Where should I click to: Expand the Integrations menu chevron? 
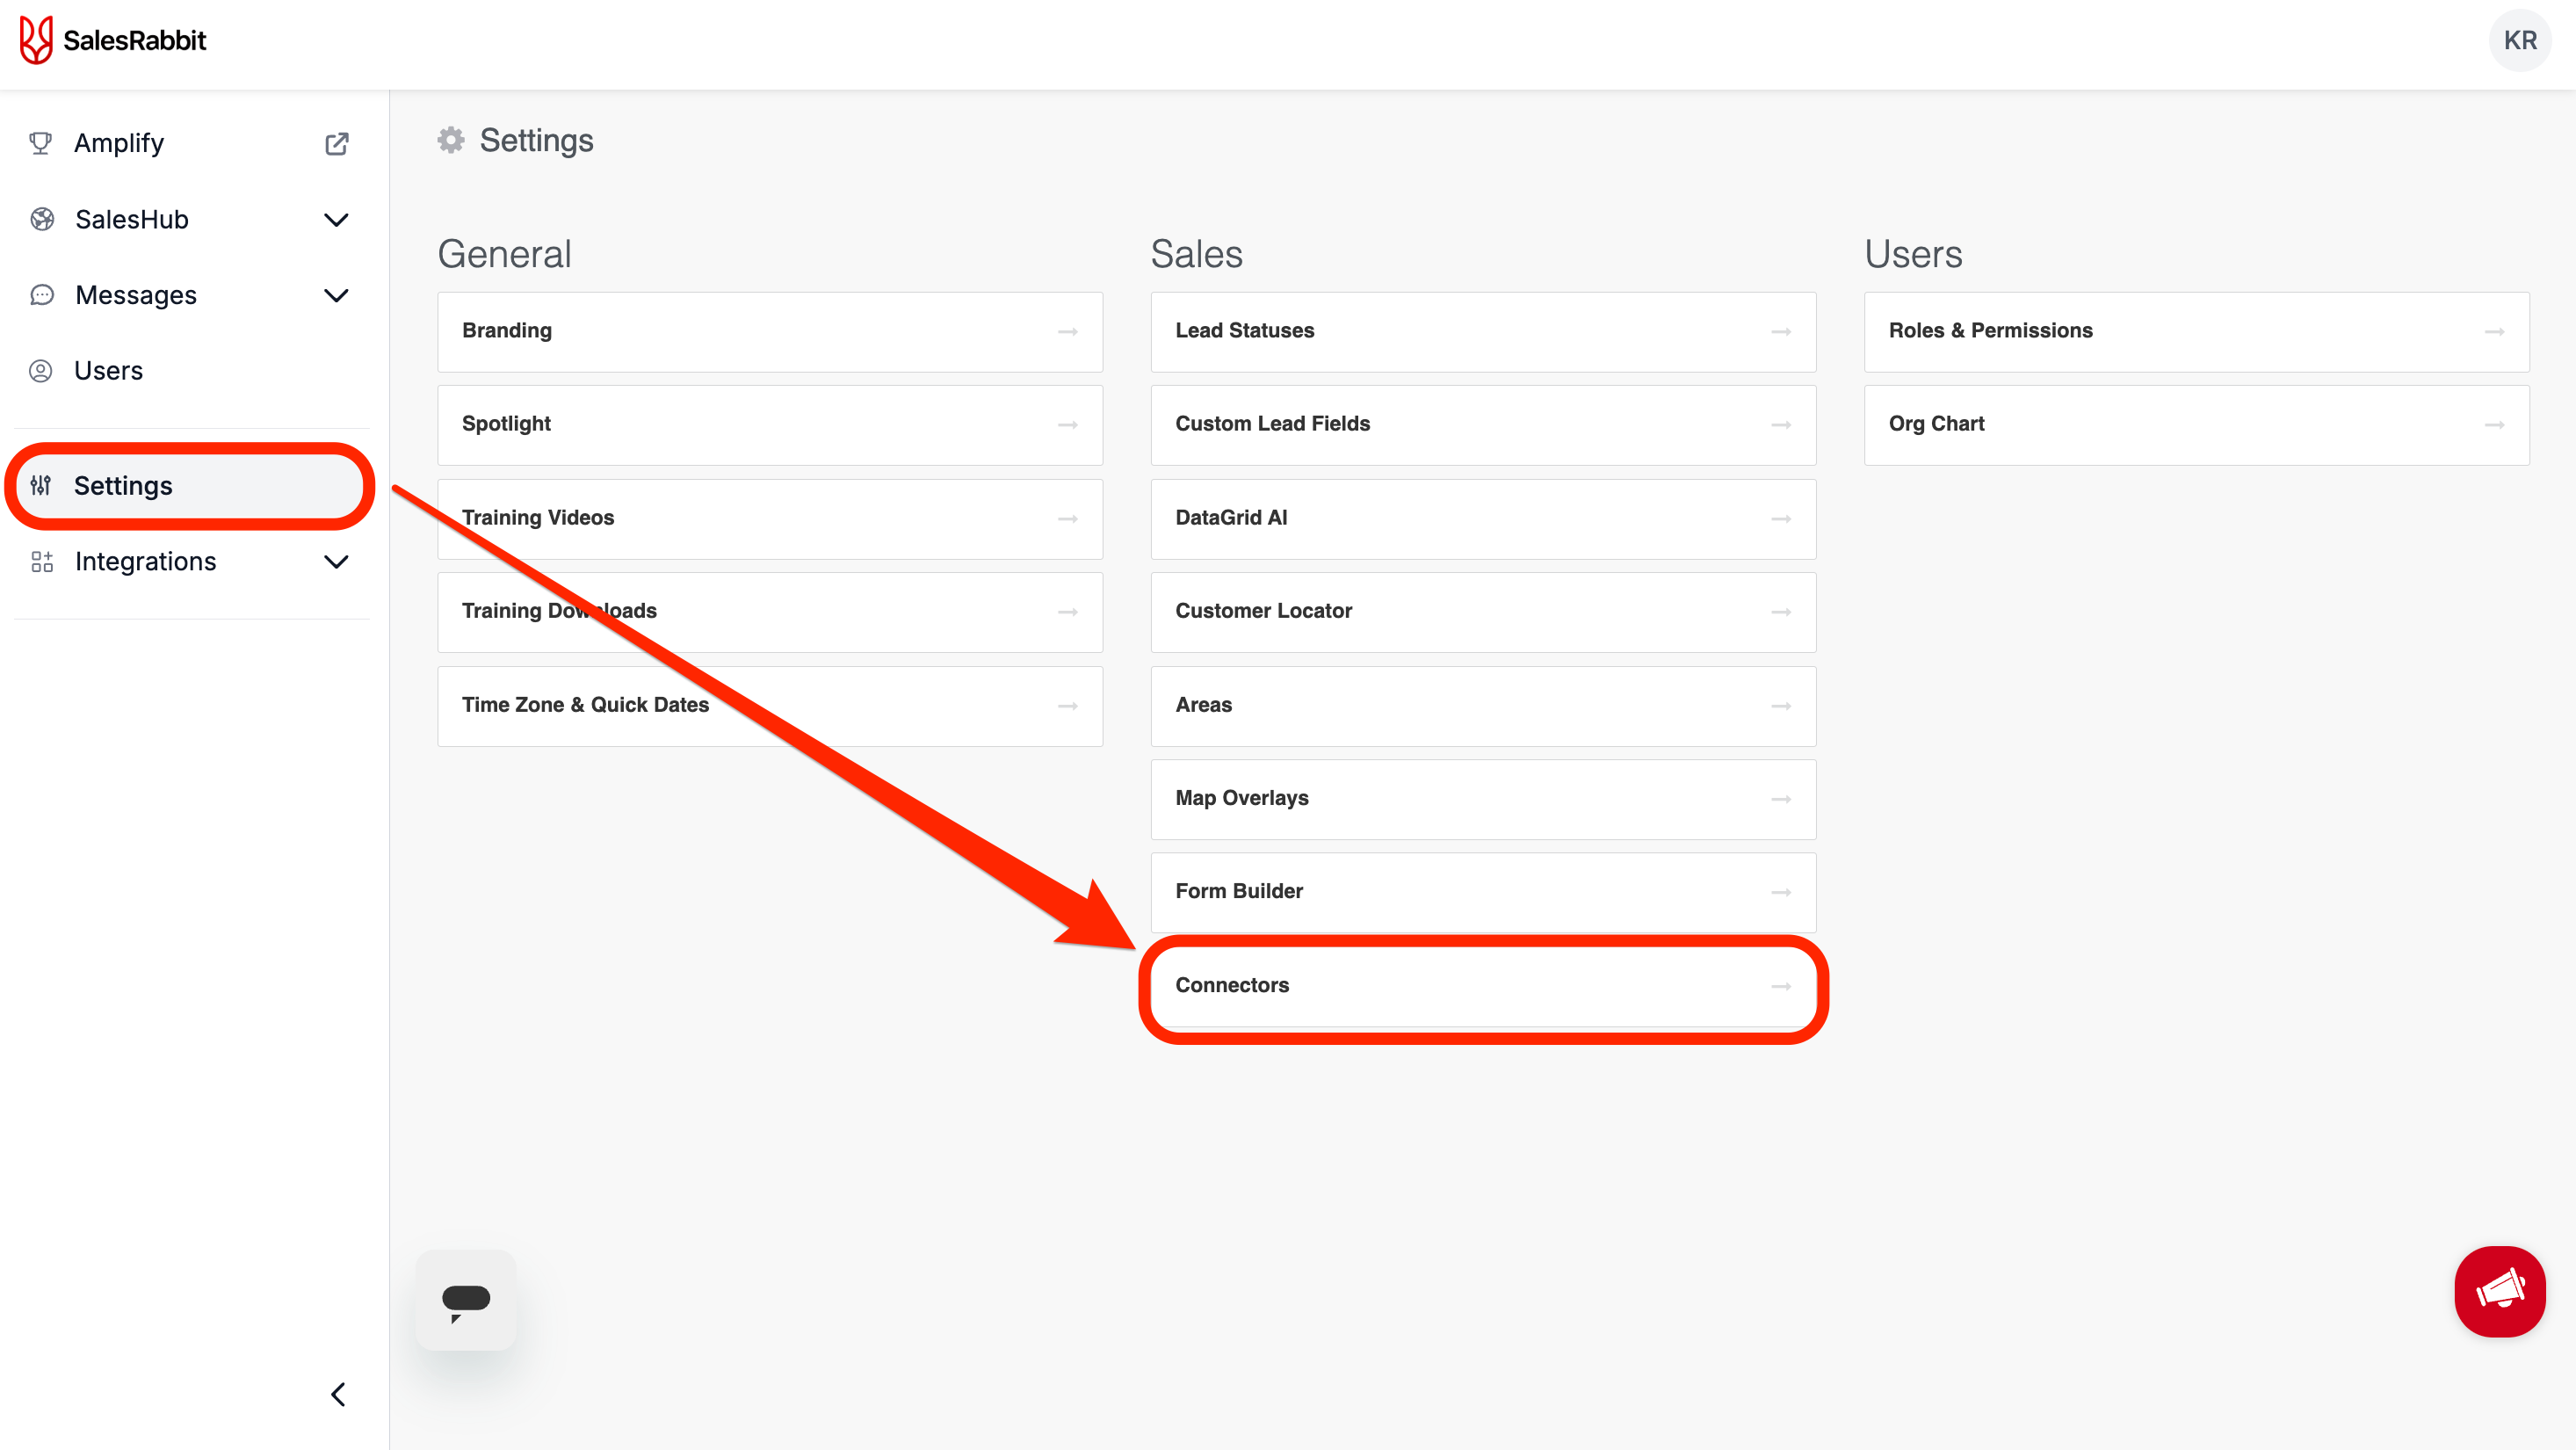337,562
